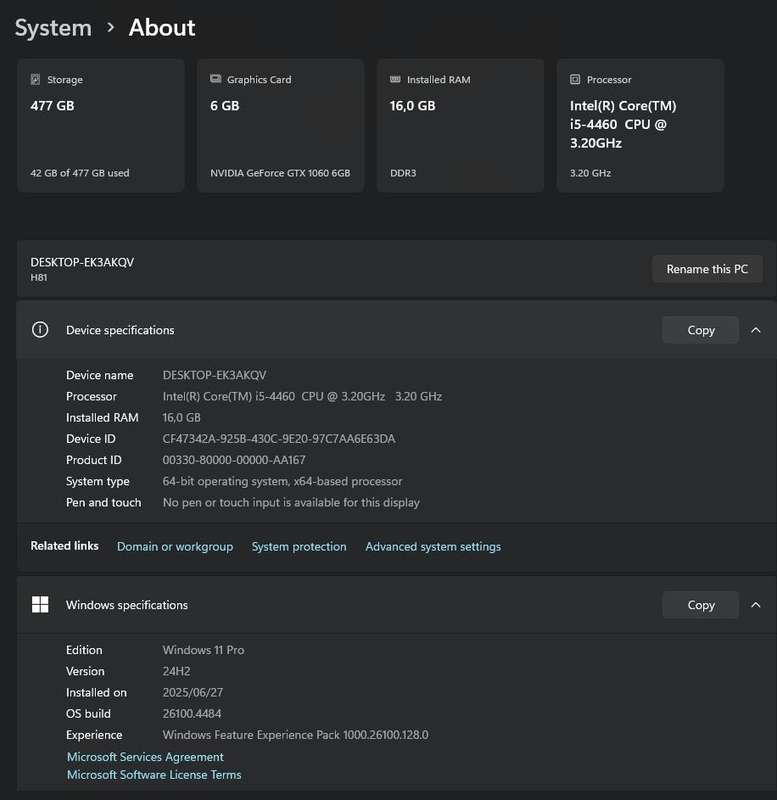Open the Graphics Card 6 GB card
The width and height of the screenshot is (777, 800).
click(281, 126)
